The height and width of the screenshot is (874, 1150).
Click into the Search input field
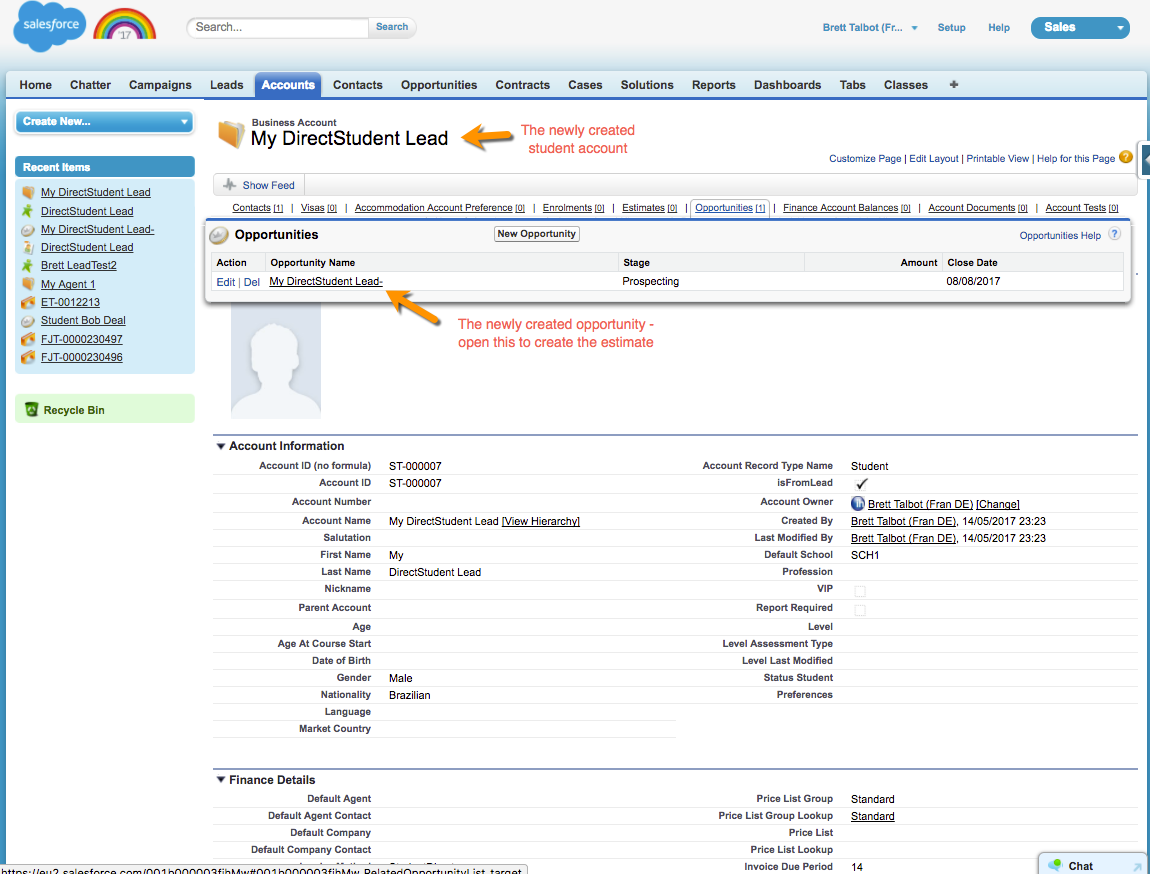(x=279, y=27)
